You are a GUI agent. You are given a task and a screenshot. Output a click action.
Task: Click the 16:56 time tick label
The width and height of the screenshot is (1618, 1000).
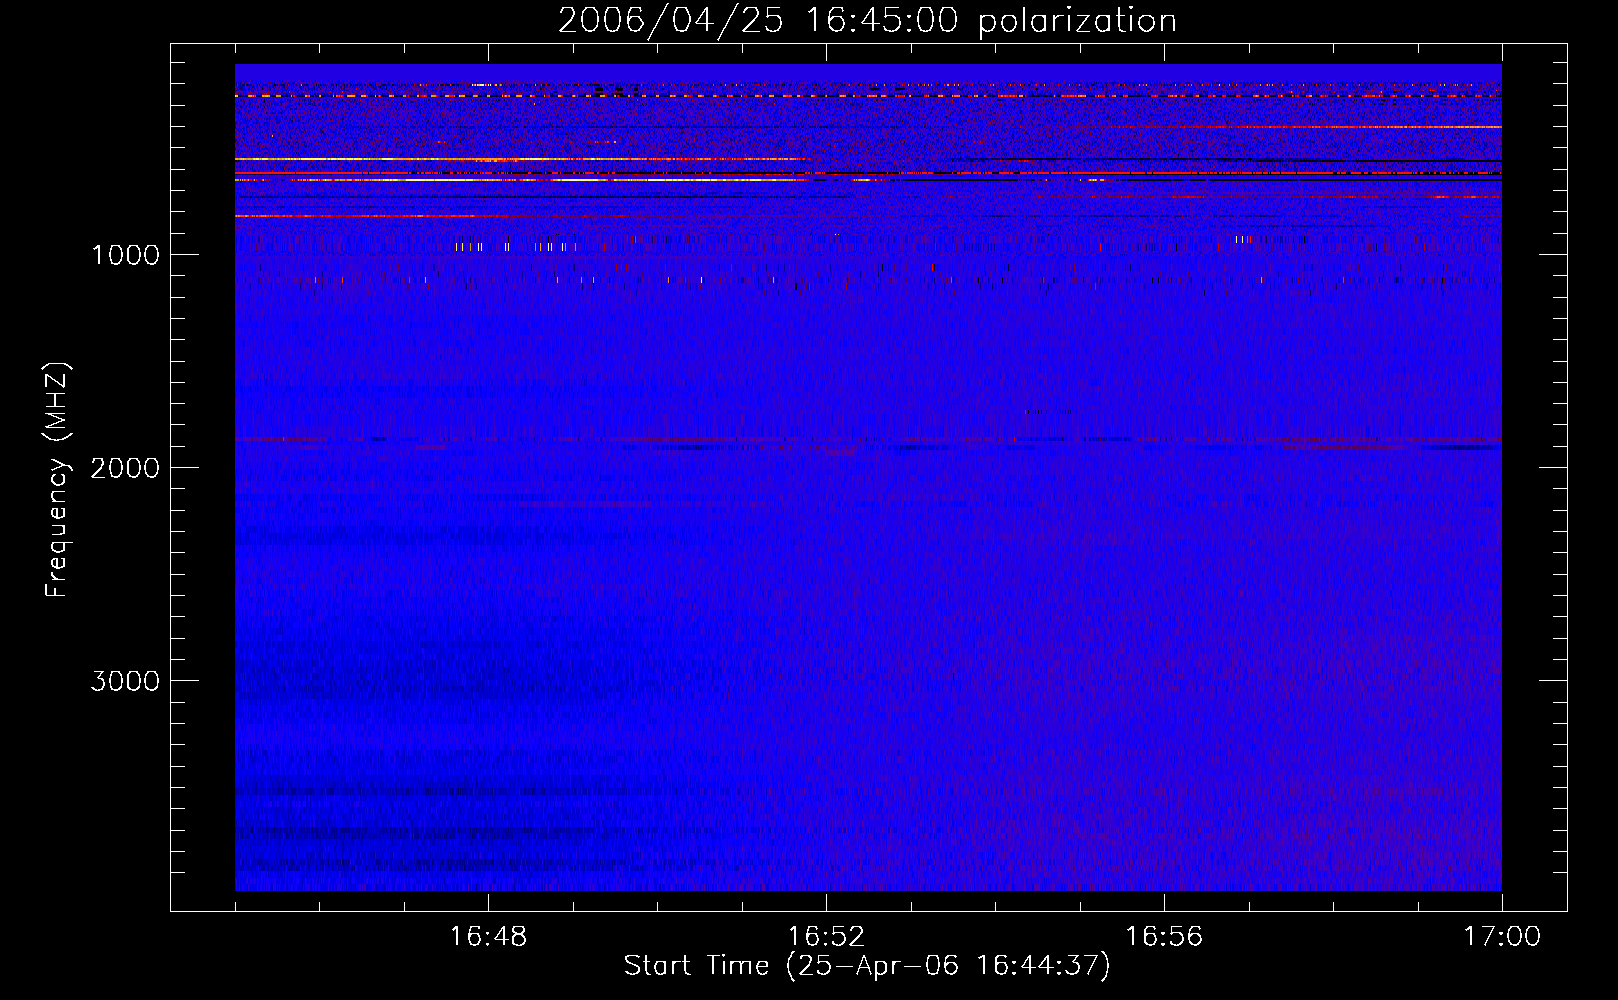1164,937
